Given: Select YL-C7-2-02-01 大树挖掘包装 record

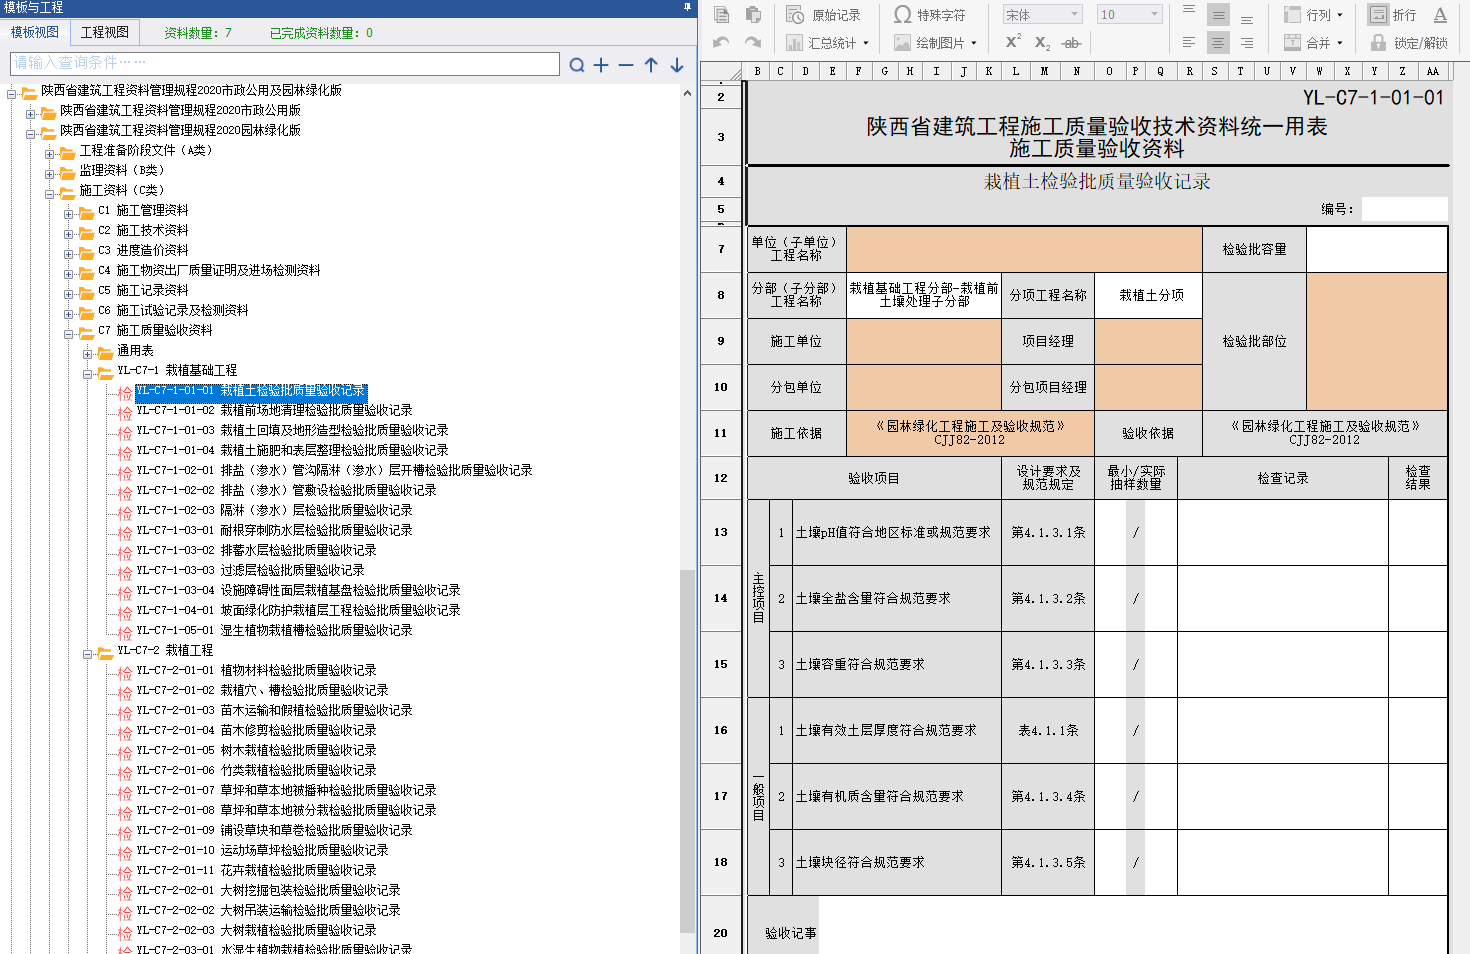Looking at the screenshot, I should pos(268,890).
